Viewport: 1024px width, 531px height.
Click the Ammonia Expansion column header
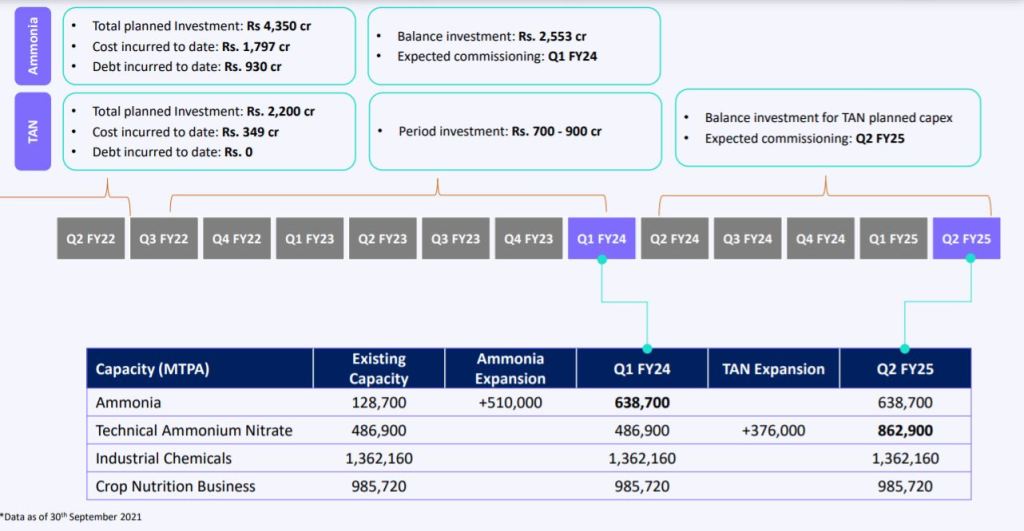click(510, 368)
